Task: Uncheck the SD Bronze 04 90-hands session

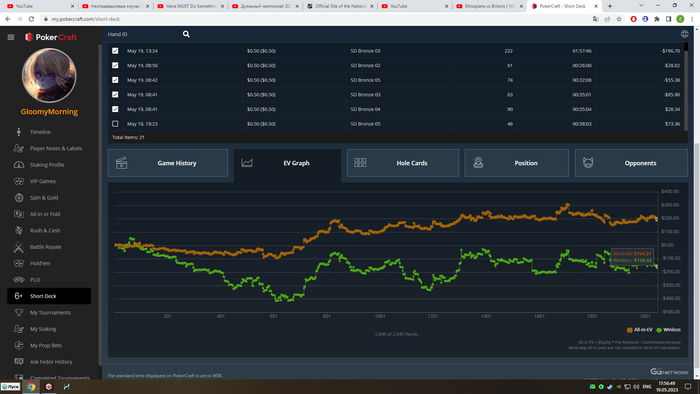Action: pos(115,109)
